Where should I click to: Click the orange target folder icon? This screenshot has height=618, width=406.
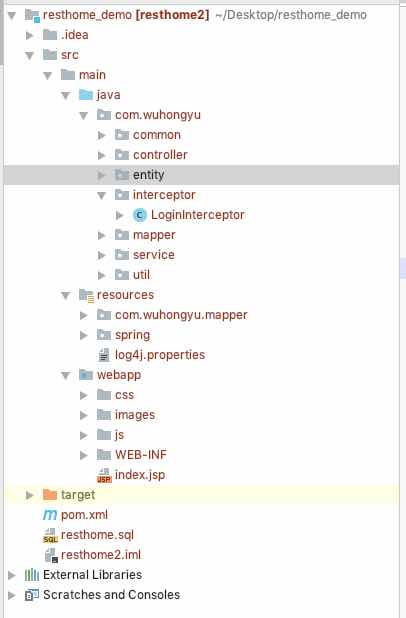pos(50,495)
